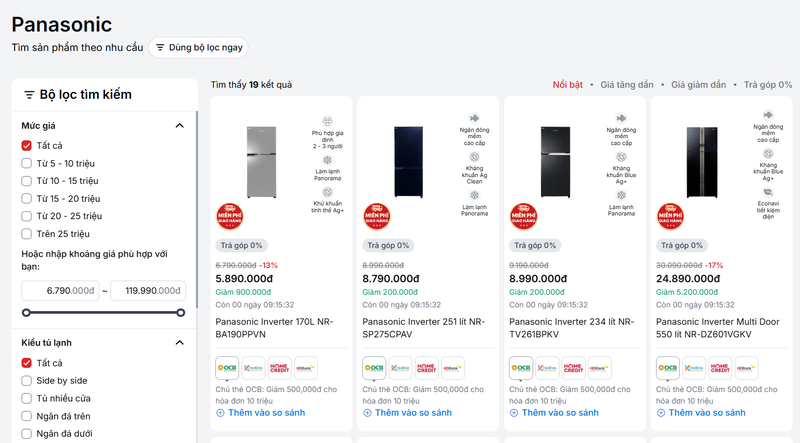This screenshot has height=443, width=800.
Task: Collapse the Kiểu tủ lạnh section
Action: [x=180, y=342]
